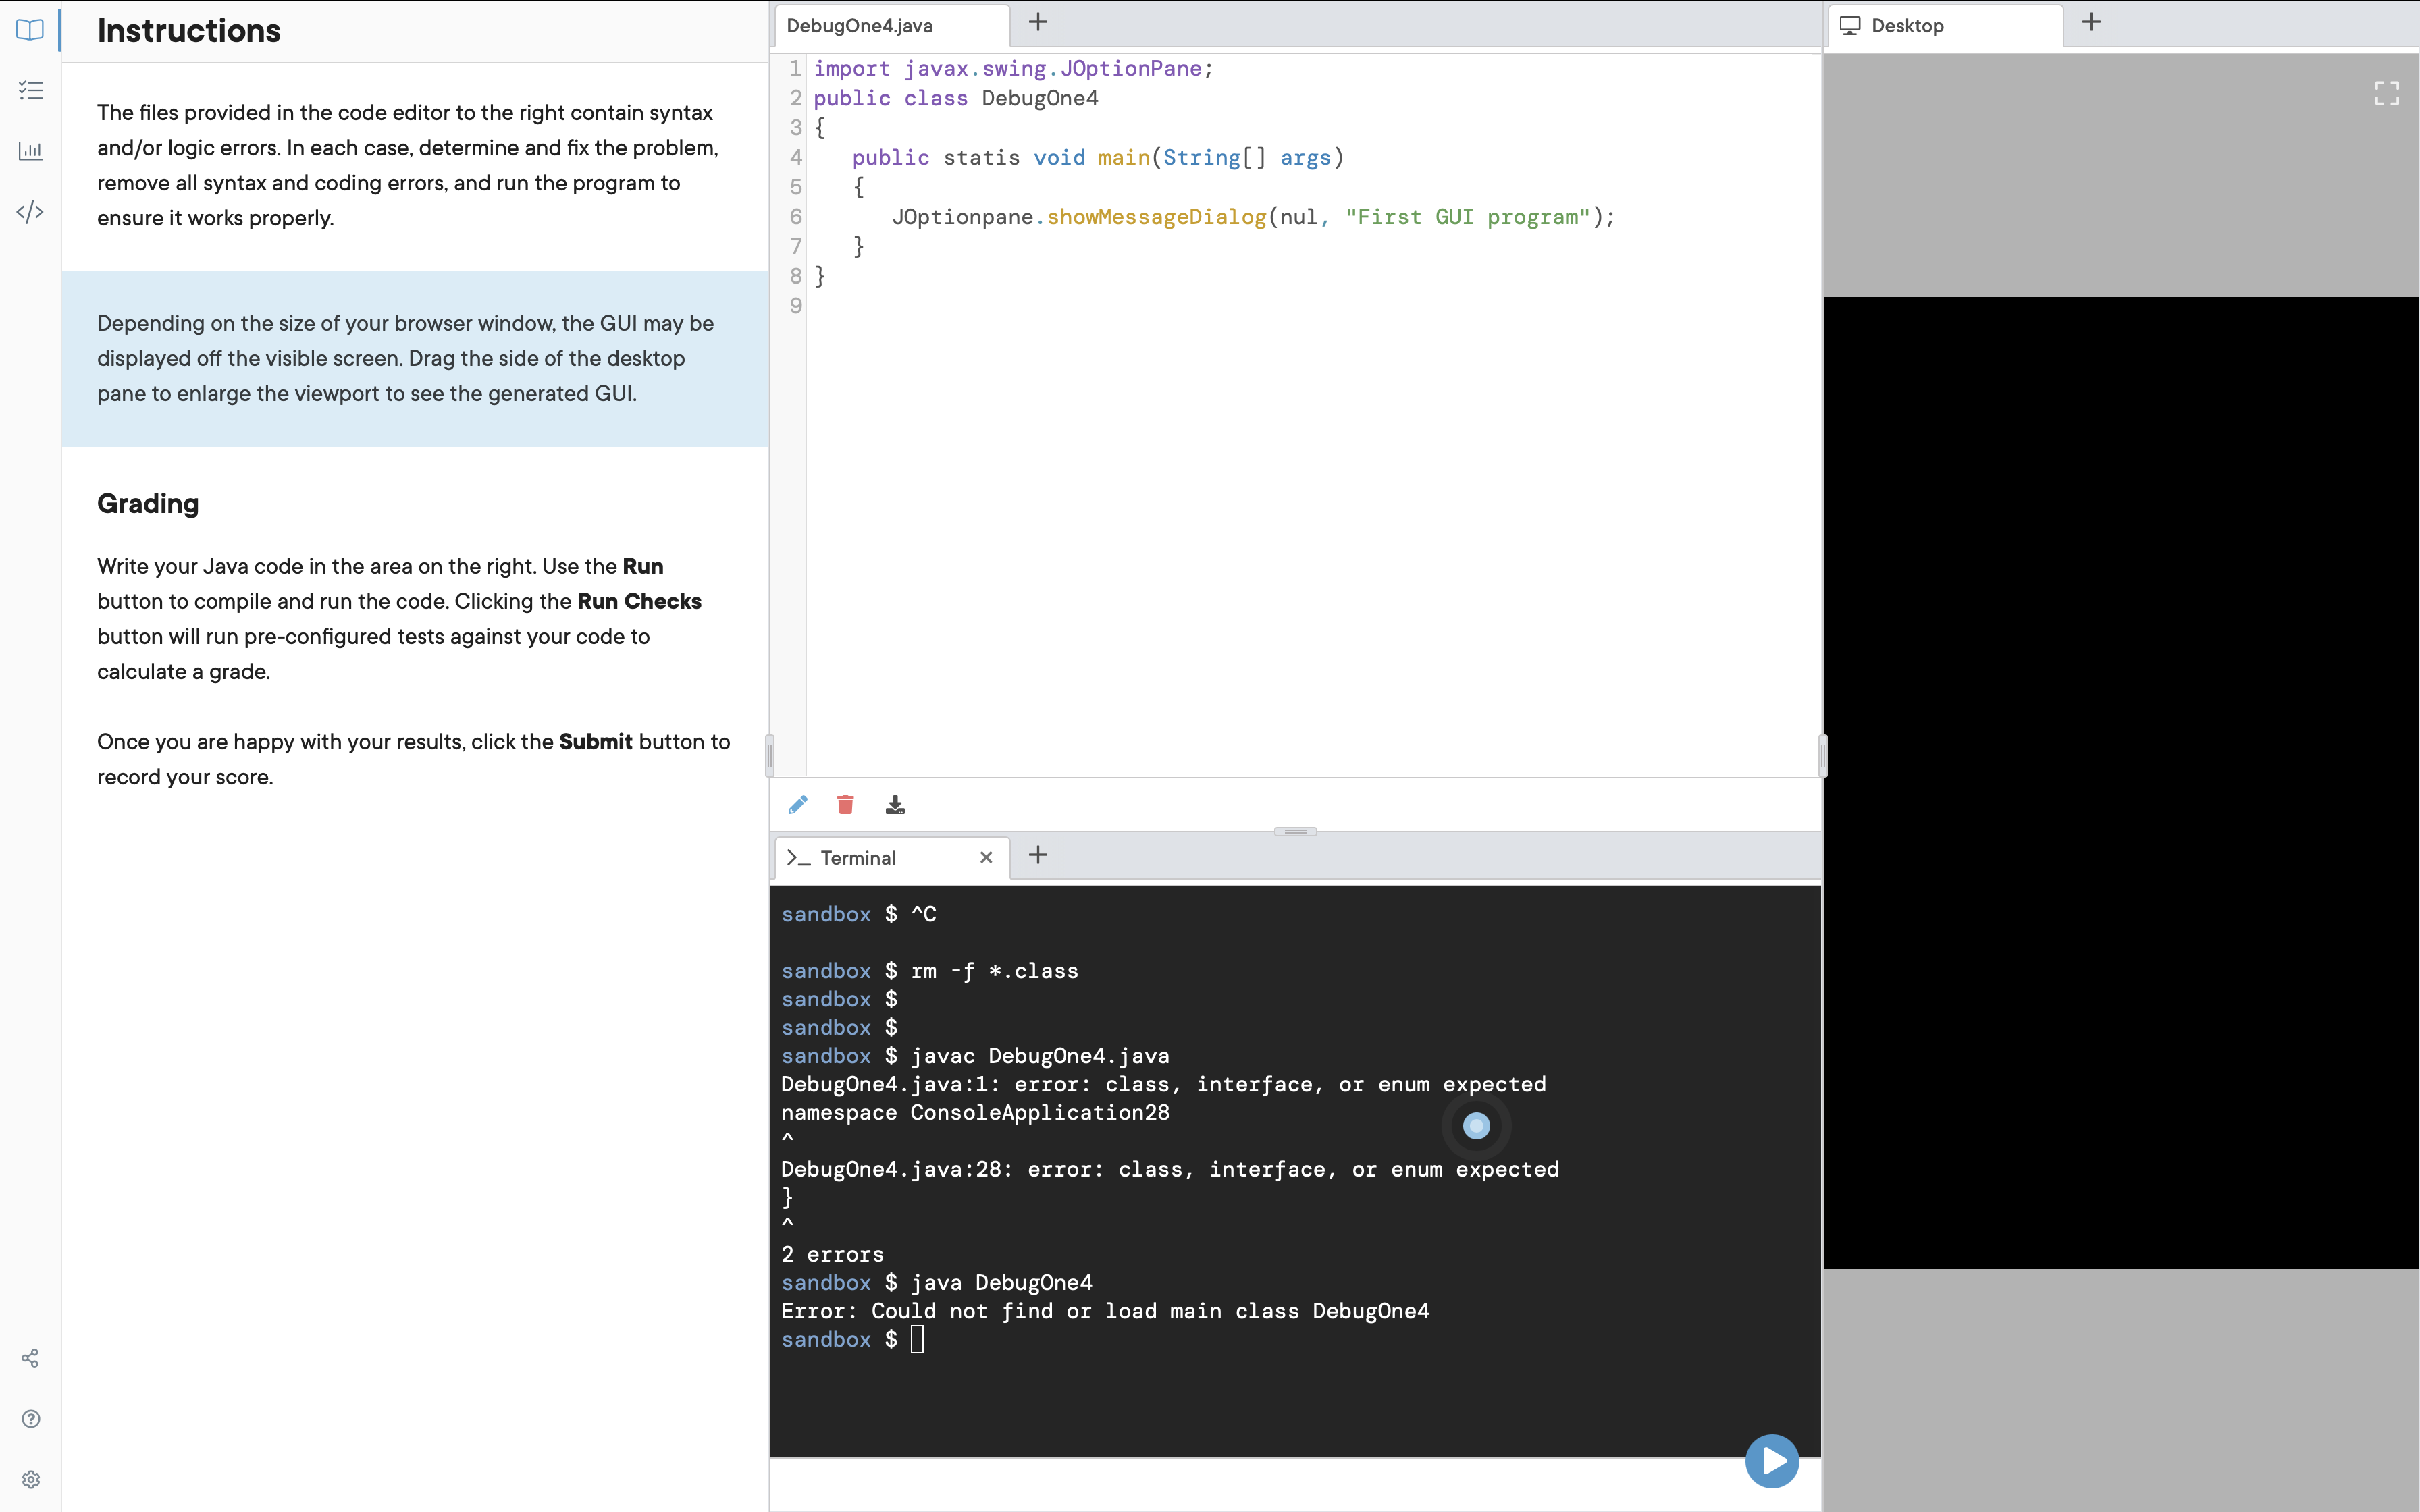Click the 'javac DebugOne4.java' terminal command
This screenshot has height=1512, width=2420.
point(1040,1056)
